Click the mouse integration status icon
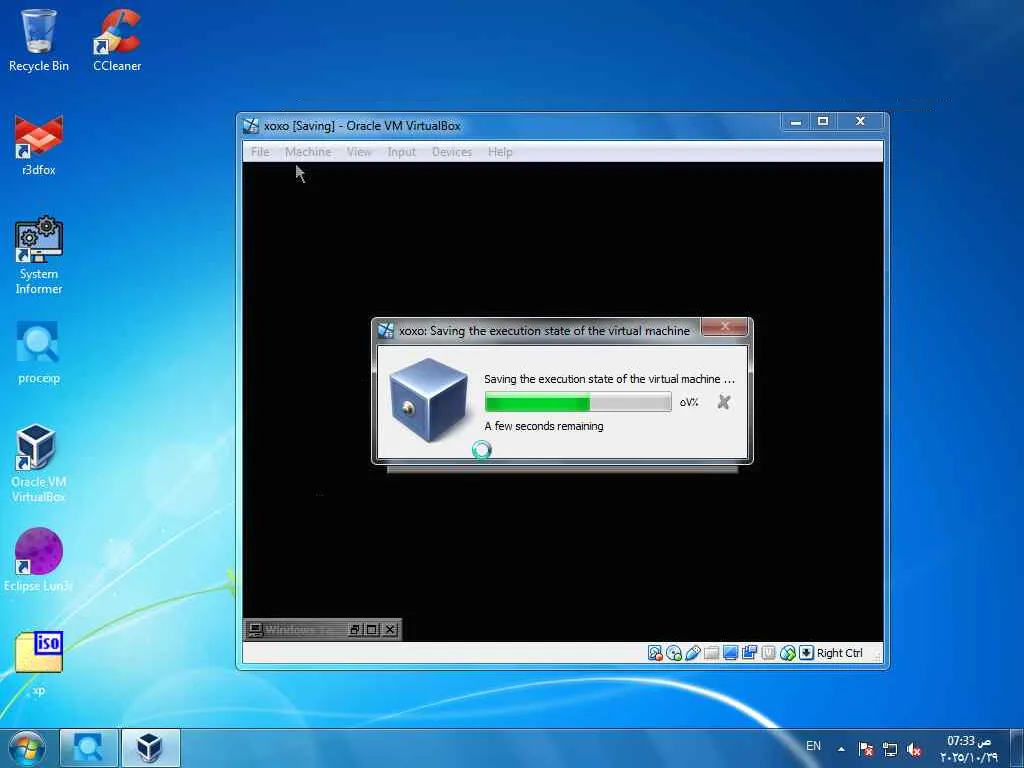This screenshot has height=768, width=1024. coord(788,652)
